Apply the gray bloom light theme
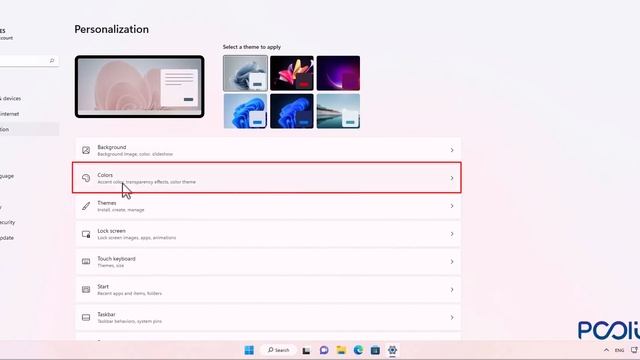 pyautogui.click(x=245, y=73)
